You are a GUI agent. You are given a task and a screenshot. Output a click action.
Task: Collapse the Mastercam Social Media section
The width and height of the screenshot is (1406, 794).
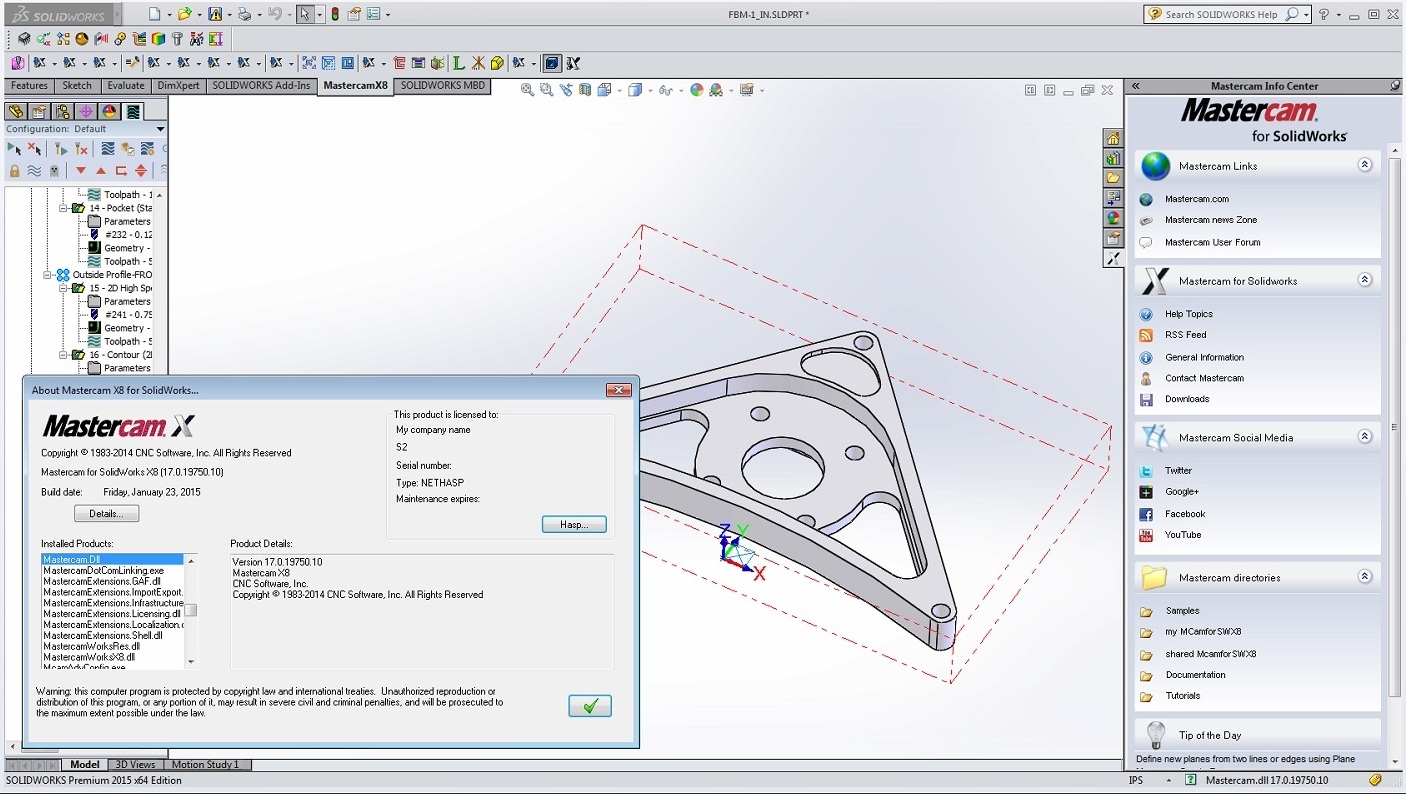(x=1365, y=436)
